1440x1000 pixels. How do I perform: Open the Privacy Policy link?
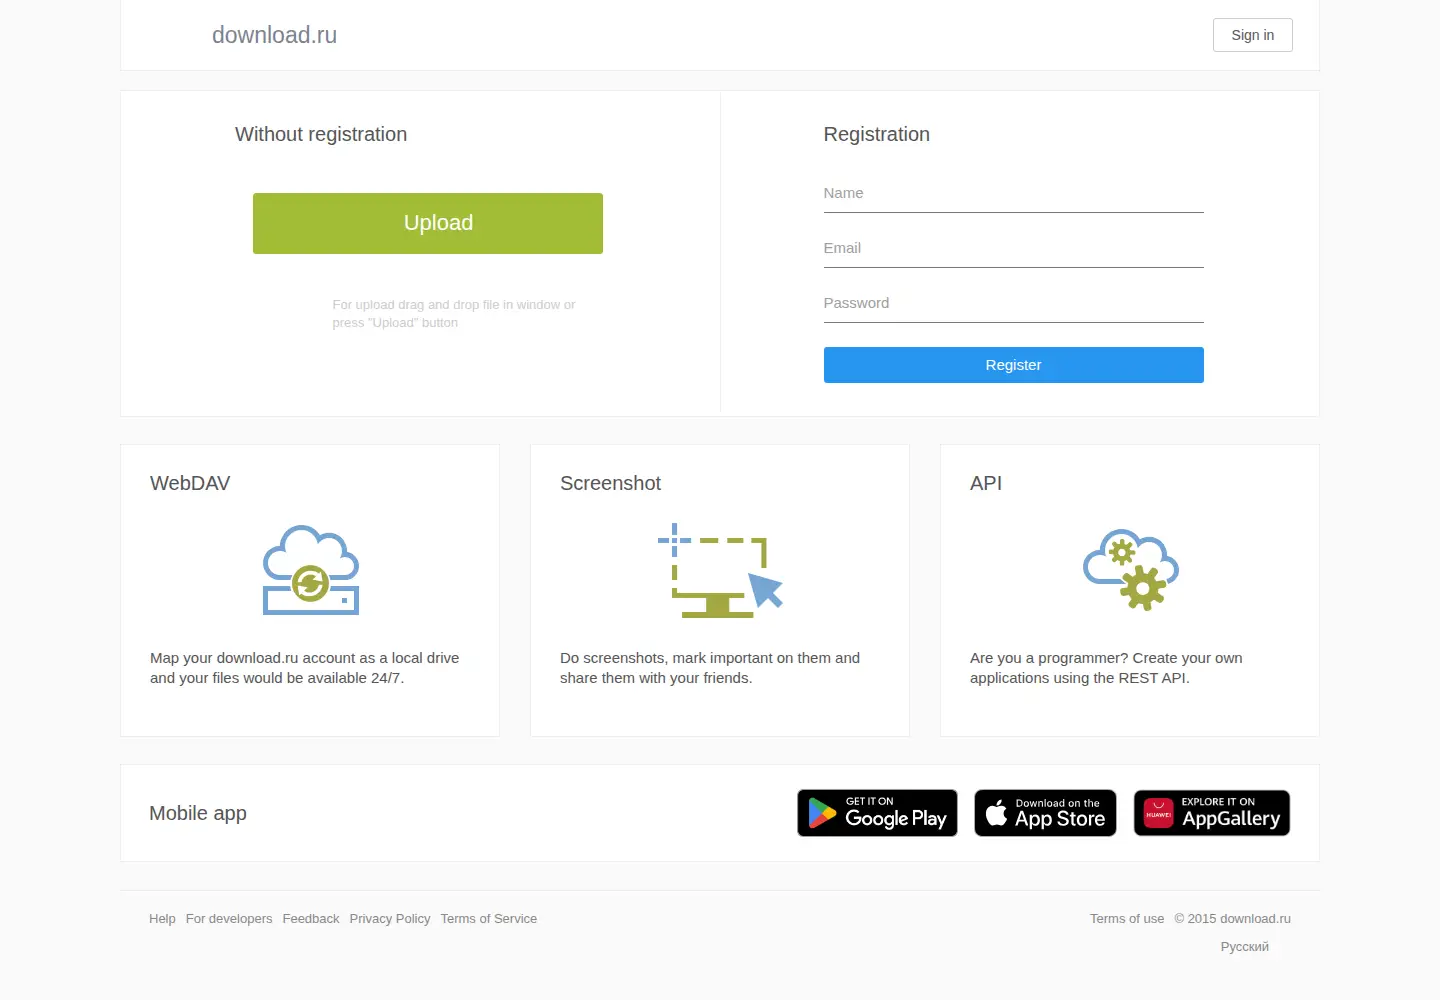pyautogui.click(x=390, y=919)
